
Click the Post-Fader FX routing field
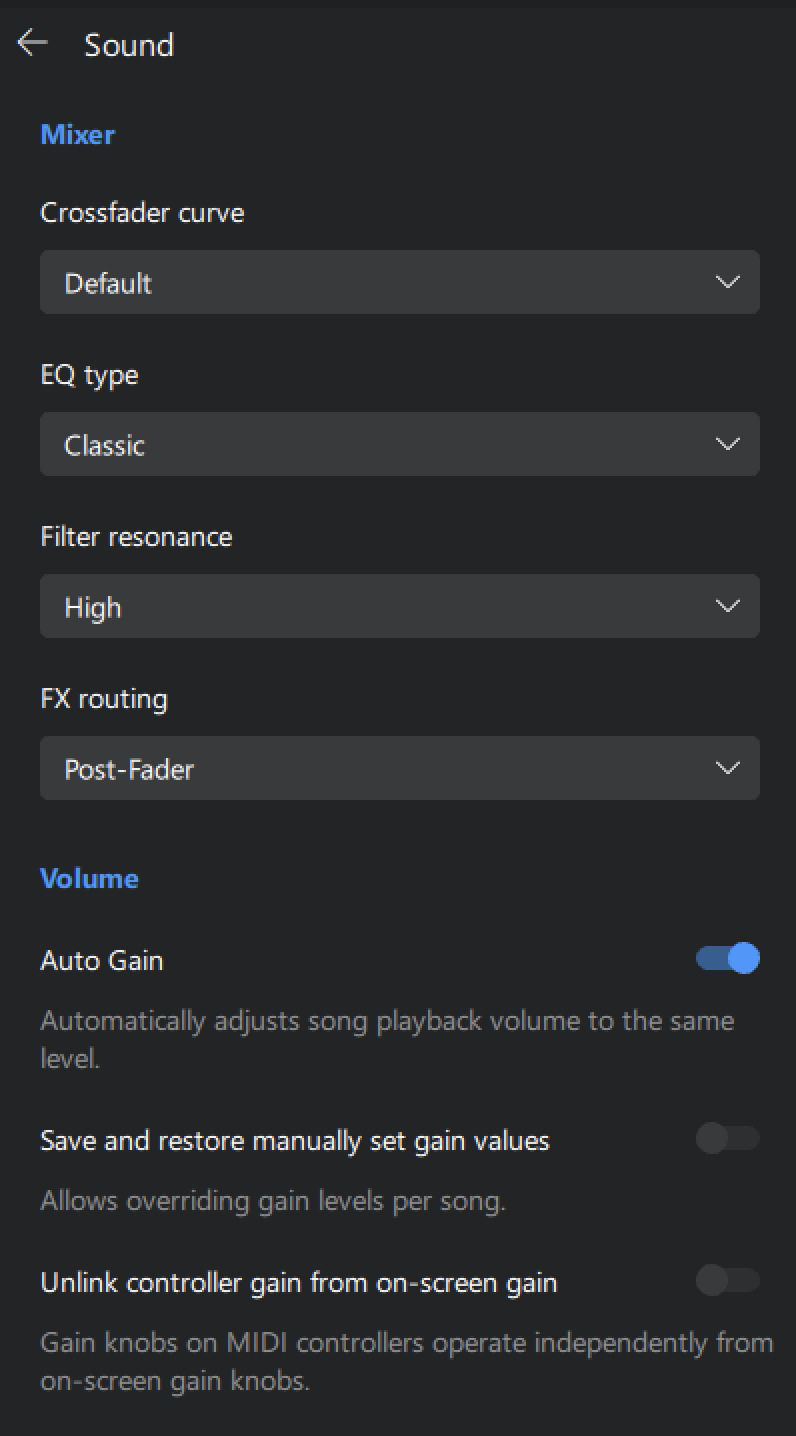pyautogui.click(x=300, y=768)
